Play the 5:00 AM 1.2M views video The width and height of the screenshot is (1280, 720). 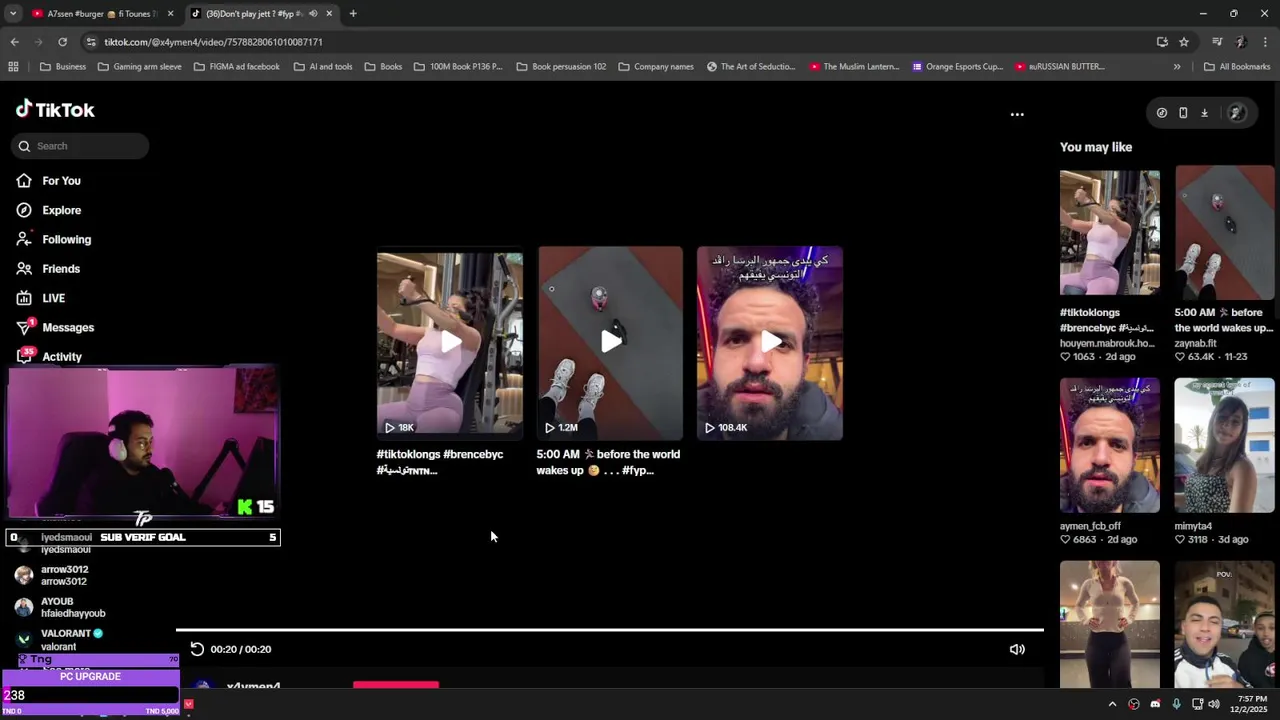(610, 343)
